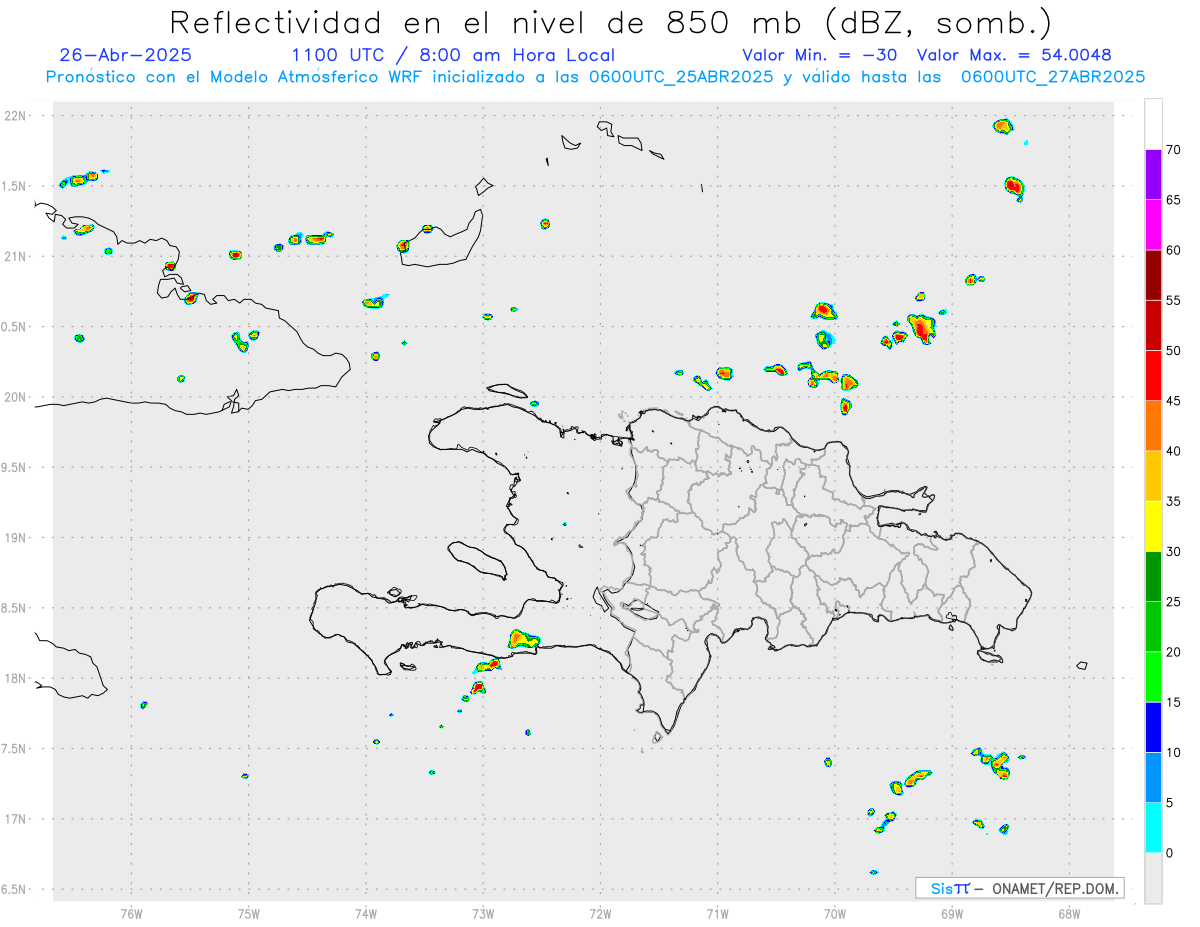Screen dimensions: 1200x927
Task: Click the colorbar value label '65'
Action: (x=1173, y=200)
